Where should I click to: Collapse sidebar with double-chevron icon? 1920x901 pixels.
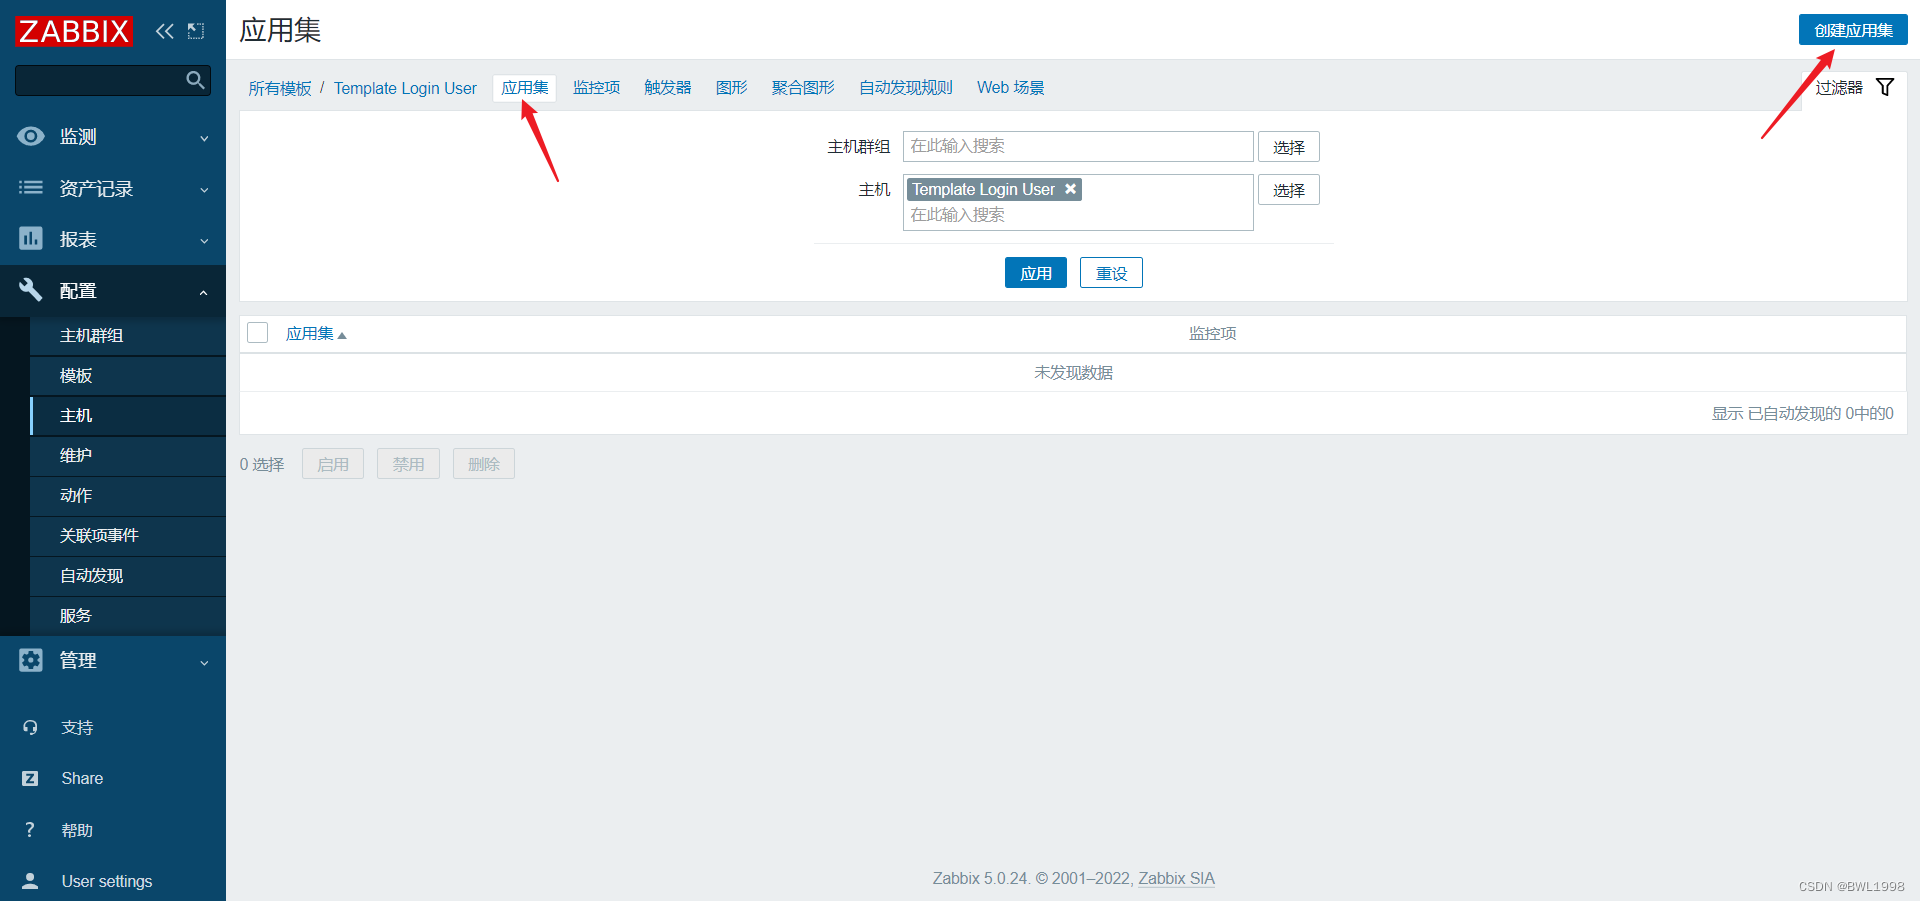pos(165,31)
